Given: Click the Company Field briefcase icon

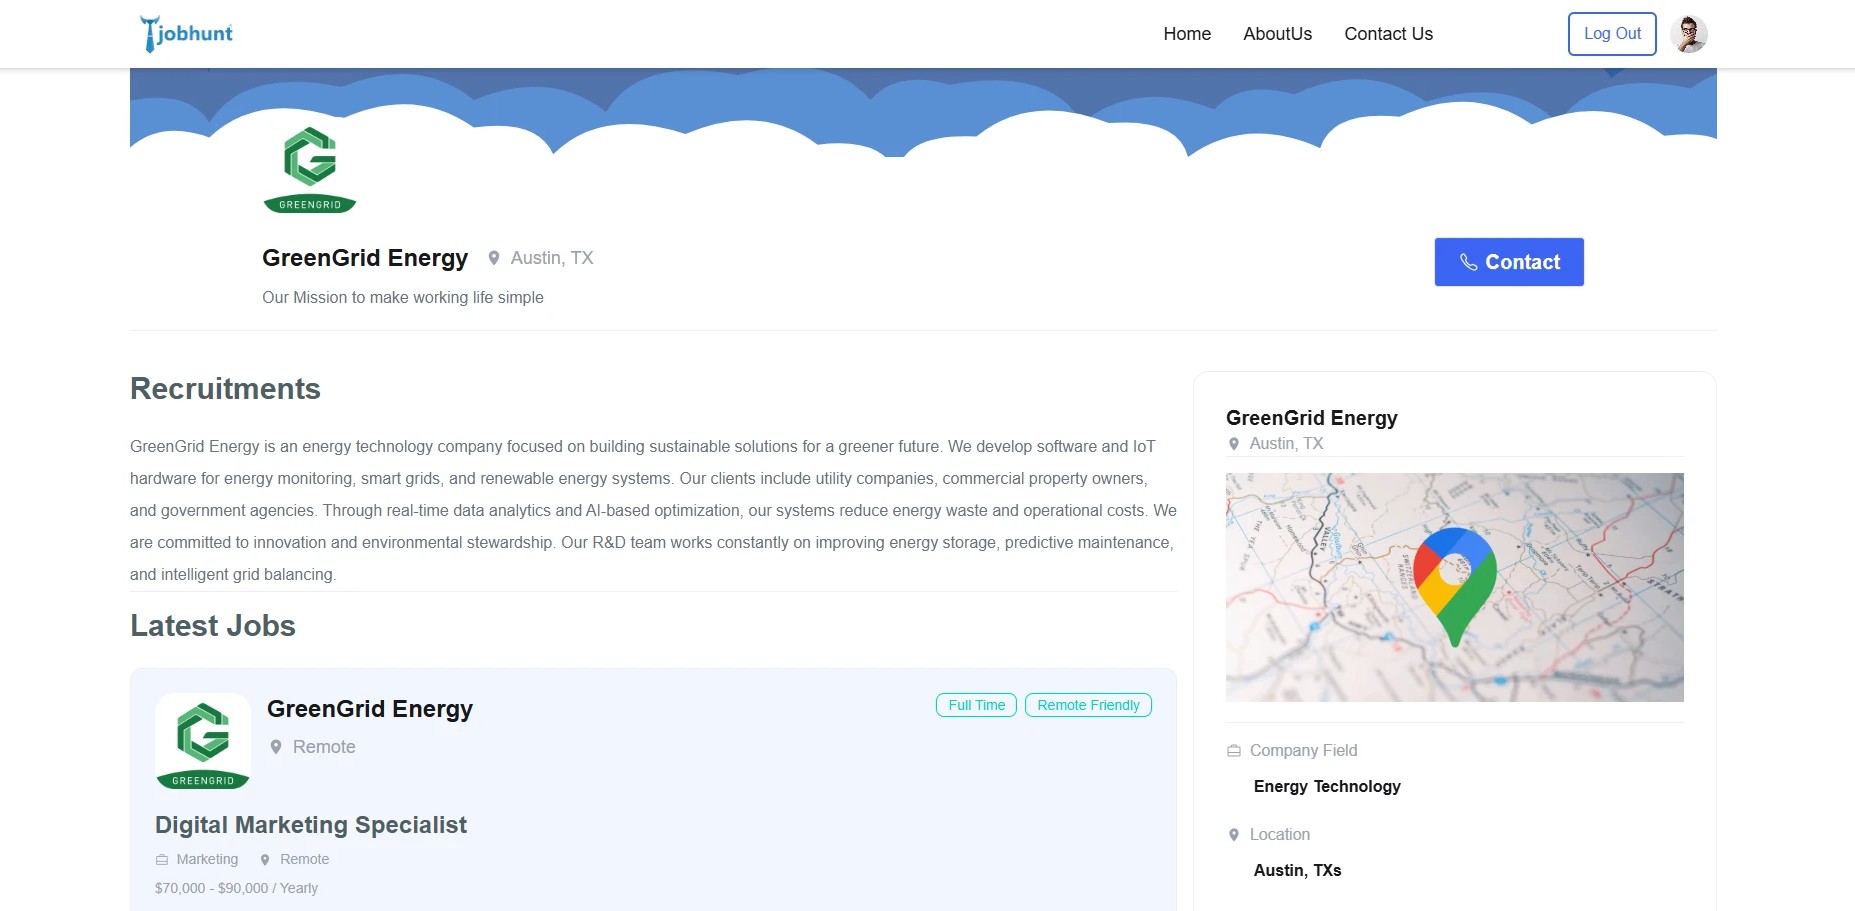Looking at the screenshot, I should 1234,751.
